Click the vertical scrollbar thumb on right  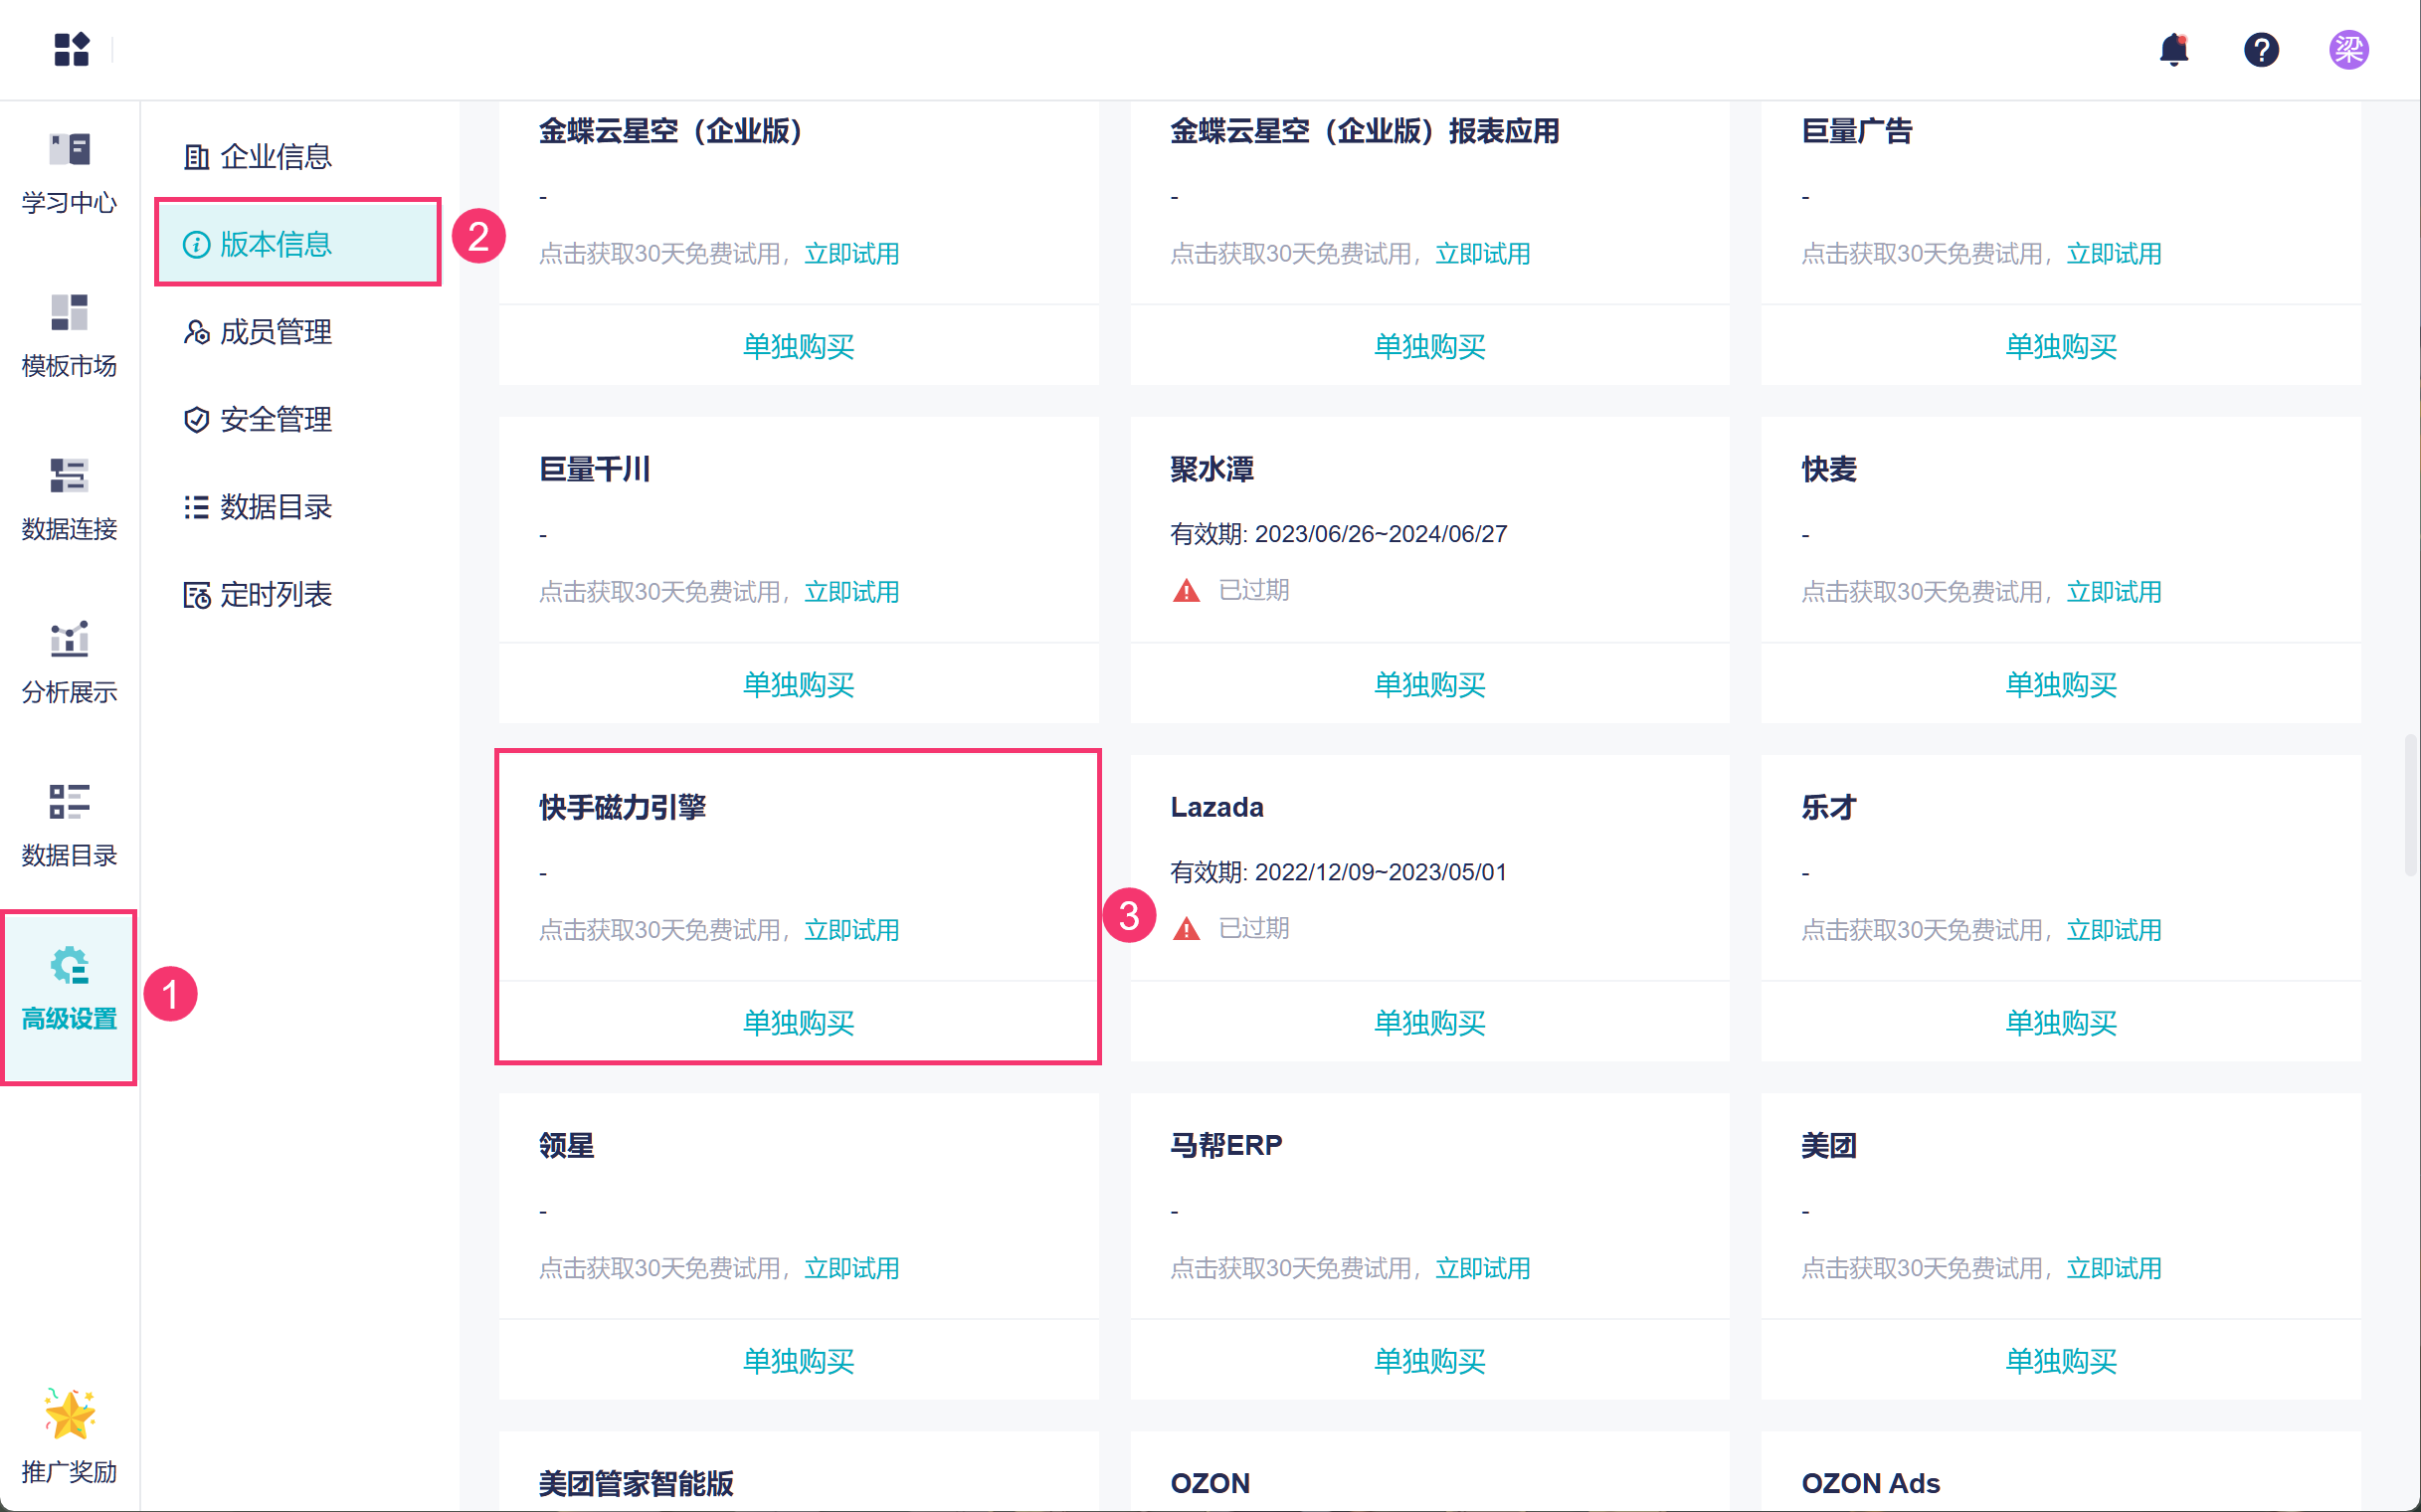coord(2410,805)
